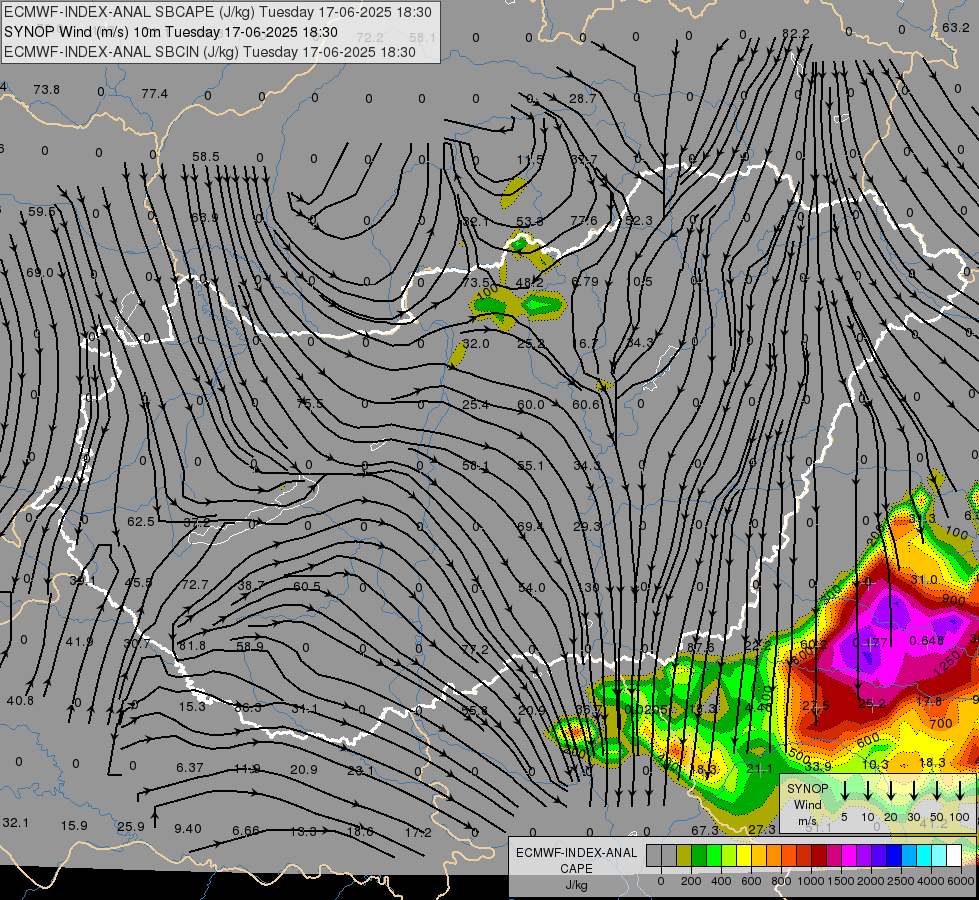Click the '77.2' grid value

tap(475, 650)
